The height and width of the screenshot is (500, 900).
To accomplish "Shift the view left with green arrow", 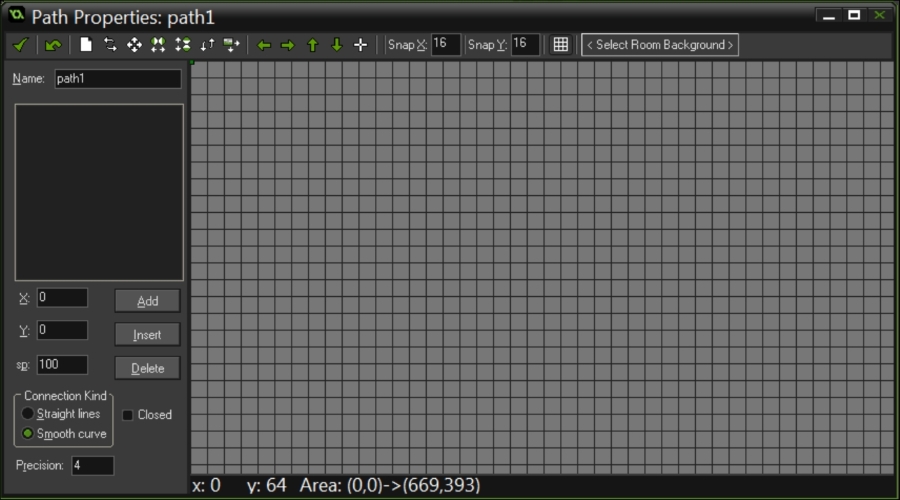I will [264, 45].
